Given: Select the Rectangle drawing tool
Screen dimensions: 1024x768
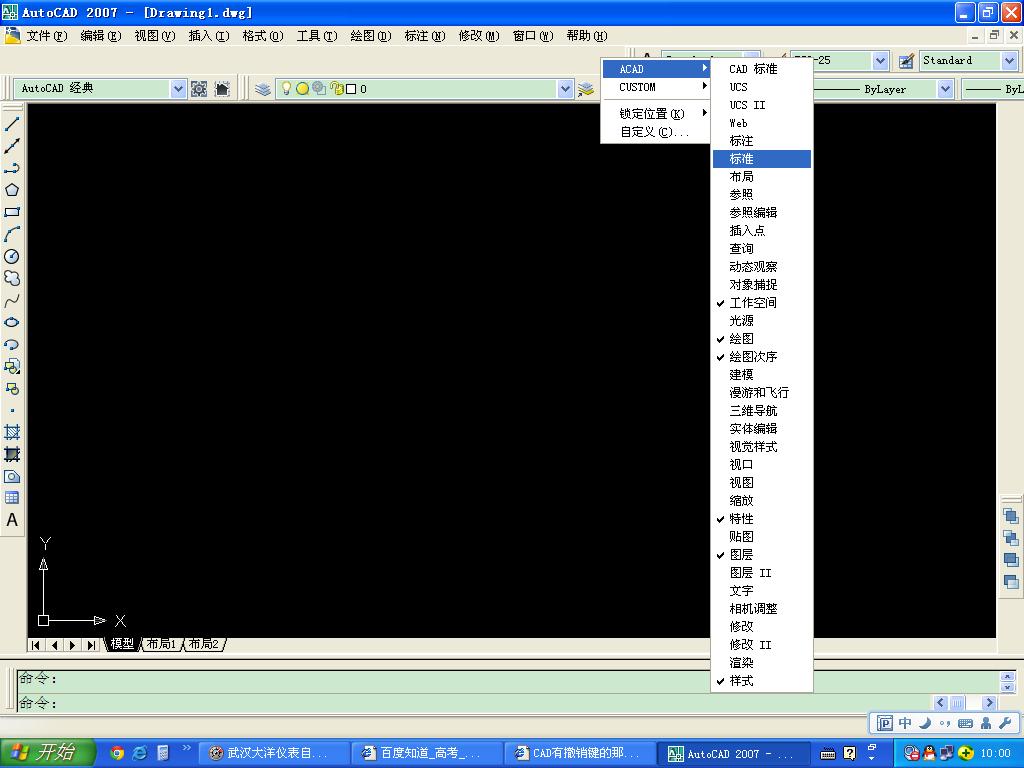Looking at the screenshot, I should point(12,212).
